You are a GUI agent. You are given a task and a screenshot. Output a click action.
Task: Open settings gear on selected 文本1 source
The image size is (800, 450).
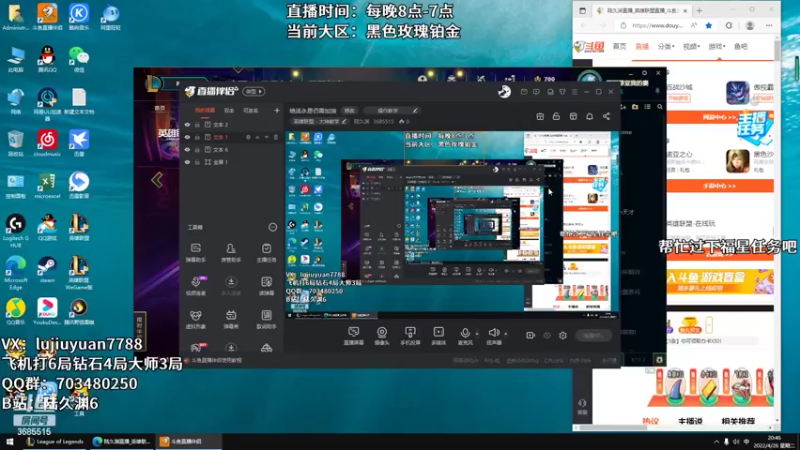(x=248, y=137)
